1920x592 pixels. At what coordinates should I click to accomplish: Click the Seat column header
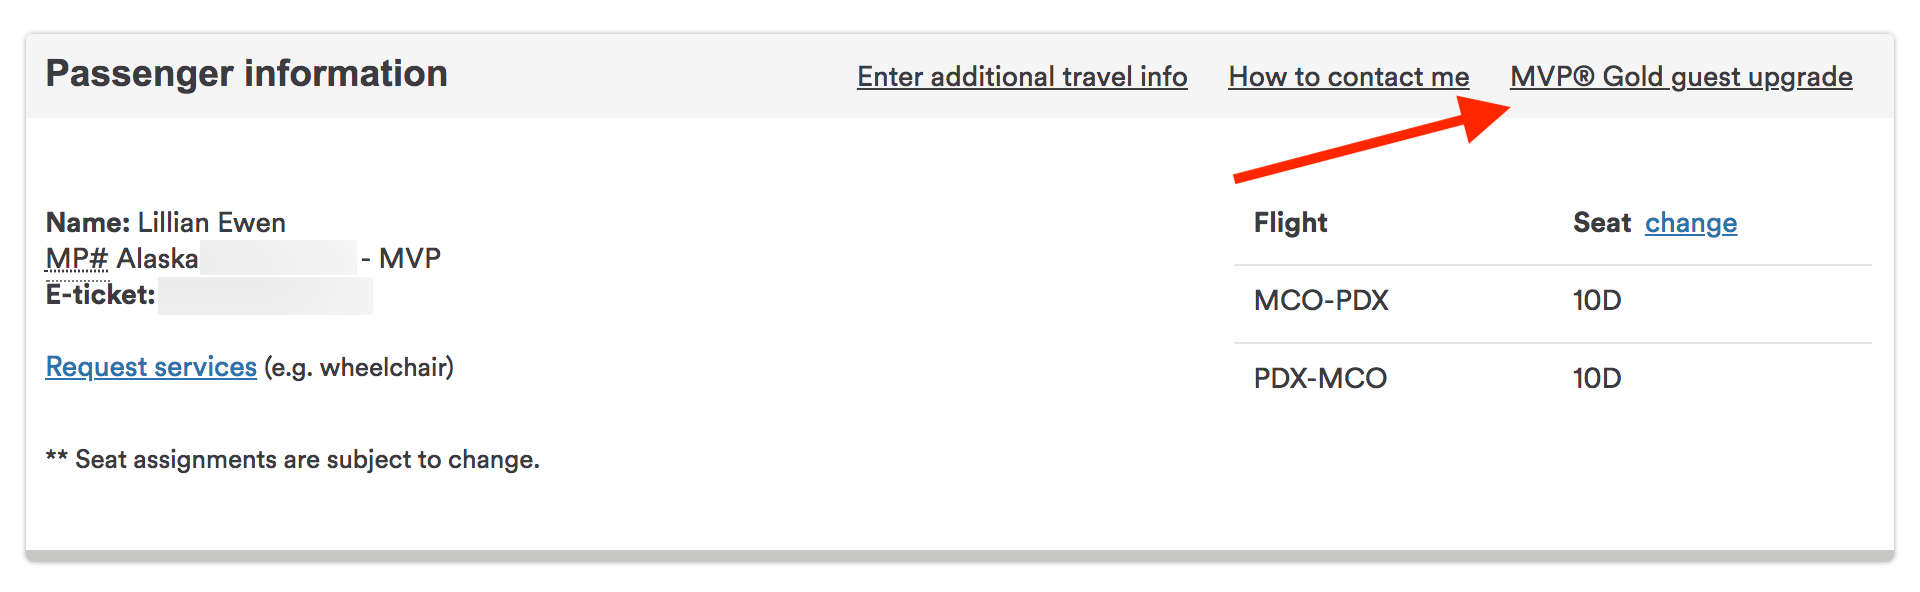[x=1601, y=222]
